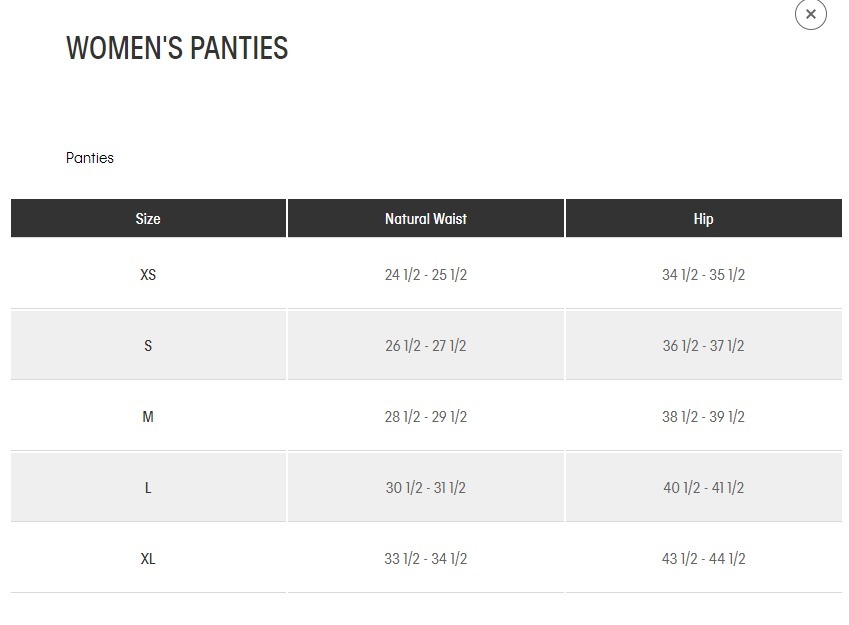Viewport: 849px width, 625px height.
Task: Click M hip measurement 38 1/2 - 39 1/2
Action: (703, 417)
